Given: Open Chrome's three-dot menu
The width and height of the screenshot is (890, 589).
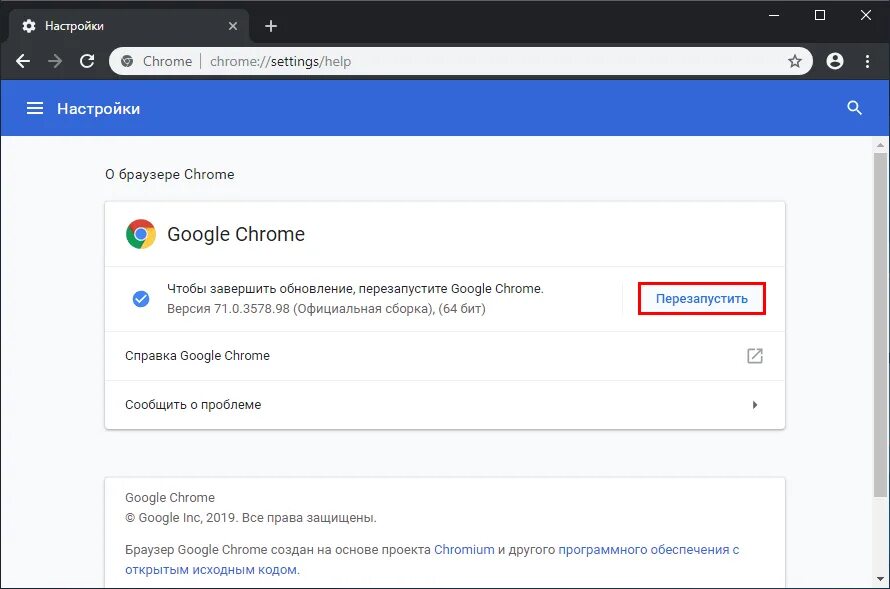Looking at the screenshot, I should (867, 61).
